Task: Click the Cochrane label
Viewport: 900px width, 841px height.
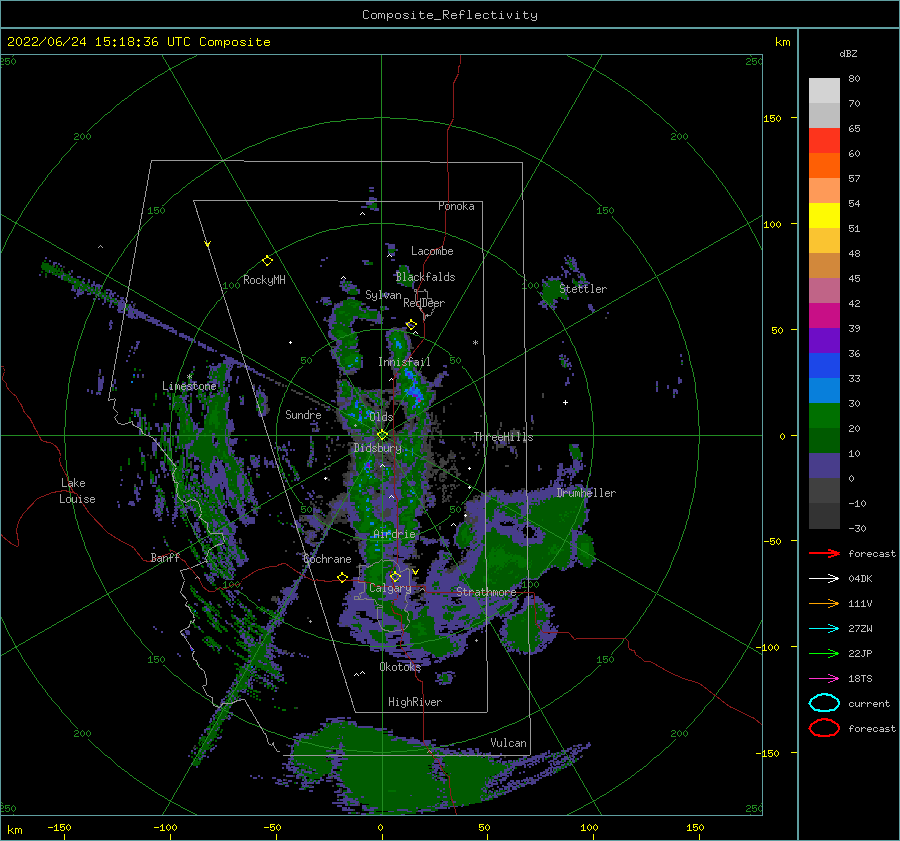Action: [327, 559]
